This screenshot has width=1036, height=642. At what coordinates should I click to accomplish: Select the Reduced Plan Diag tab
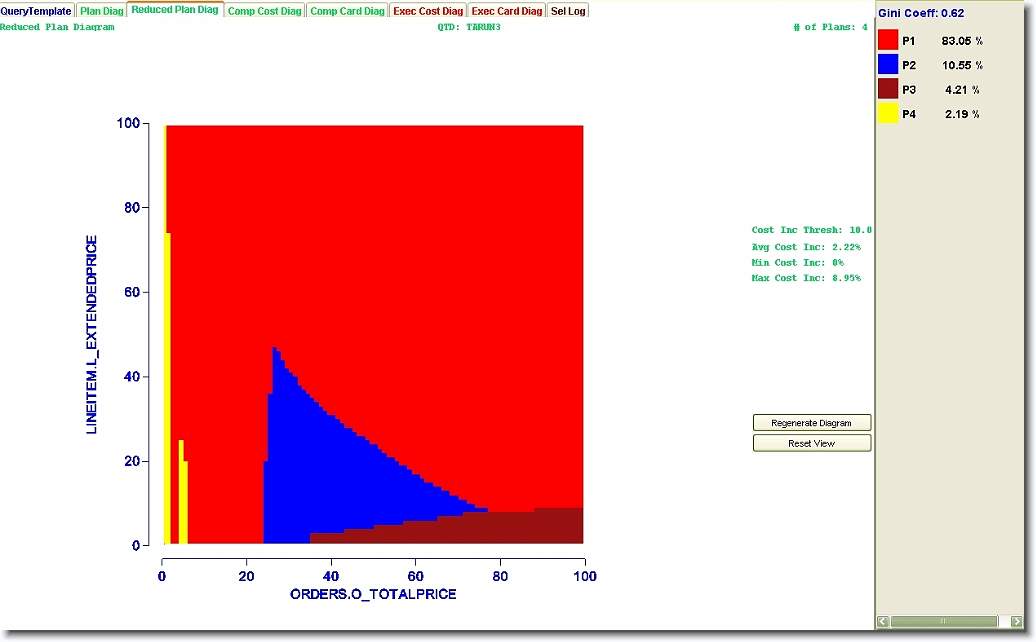(x=174, y=10)
